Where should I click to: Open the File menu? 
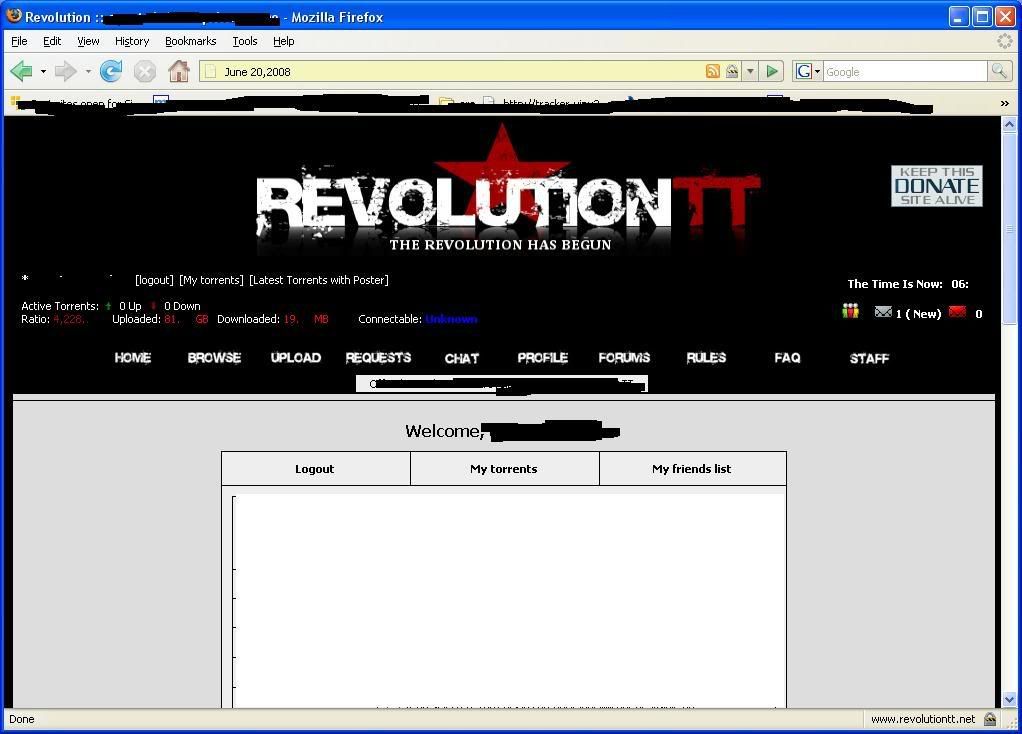point(19,41)
